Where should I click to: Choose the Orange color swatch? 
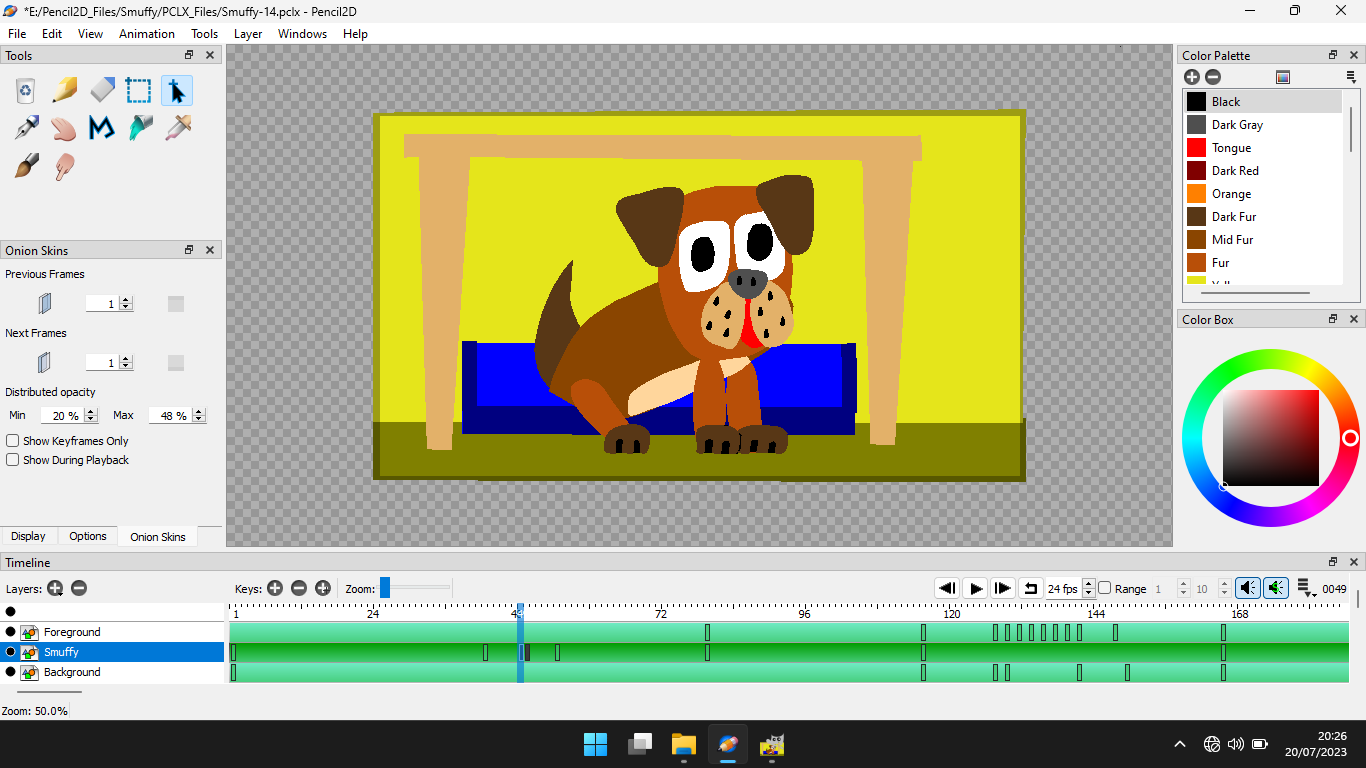(x=1196, y=193)
